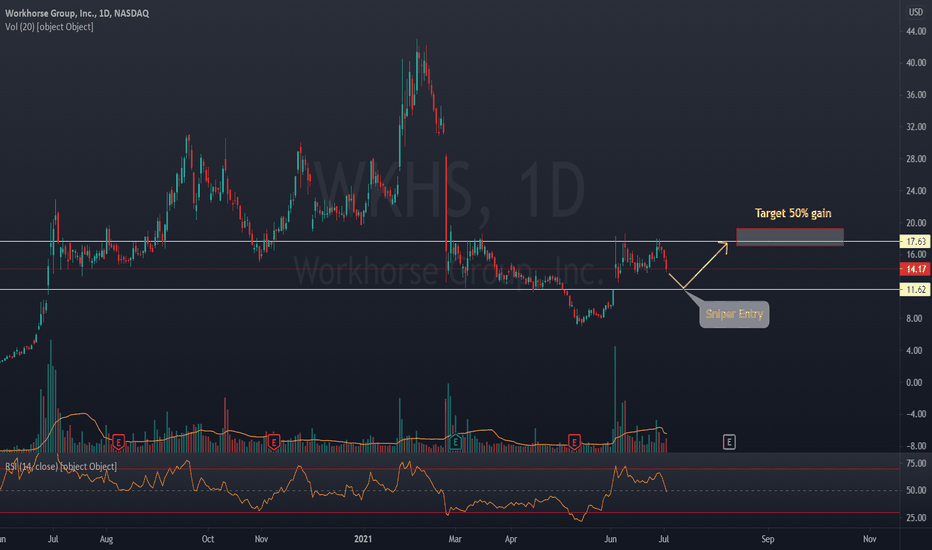932x550 pixels.
Task: Click the 28.00 price axis value
Action: coord(916,159)
